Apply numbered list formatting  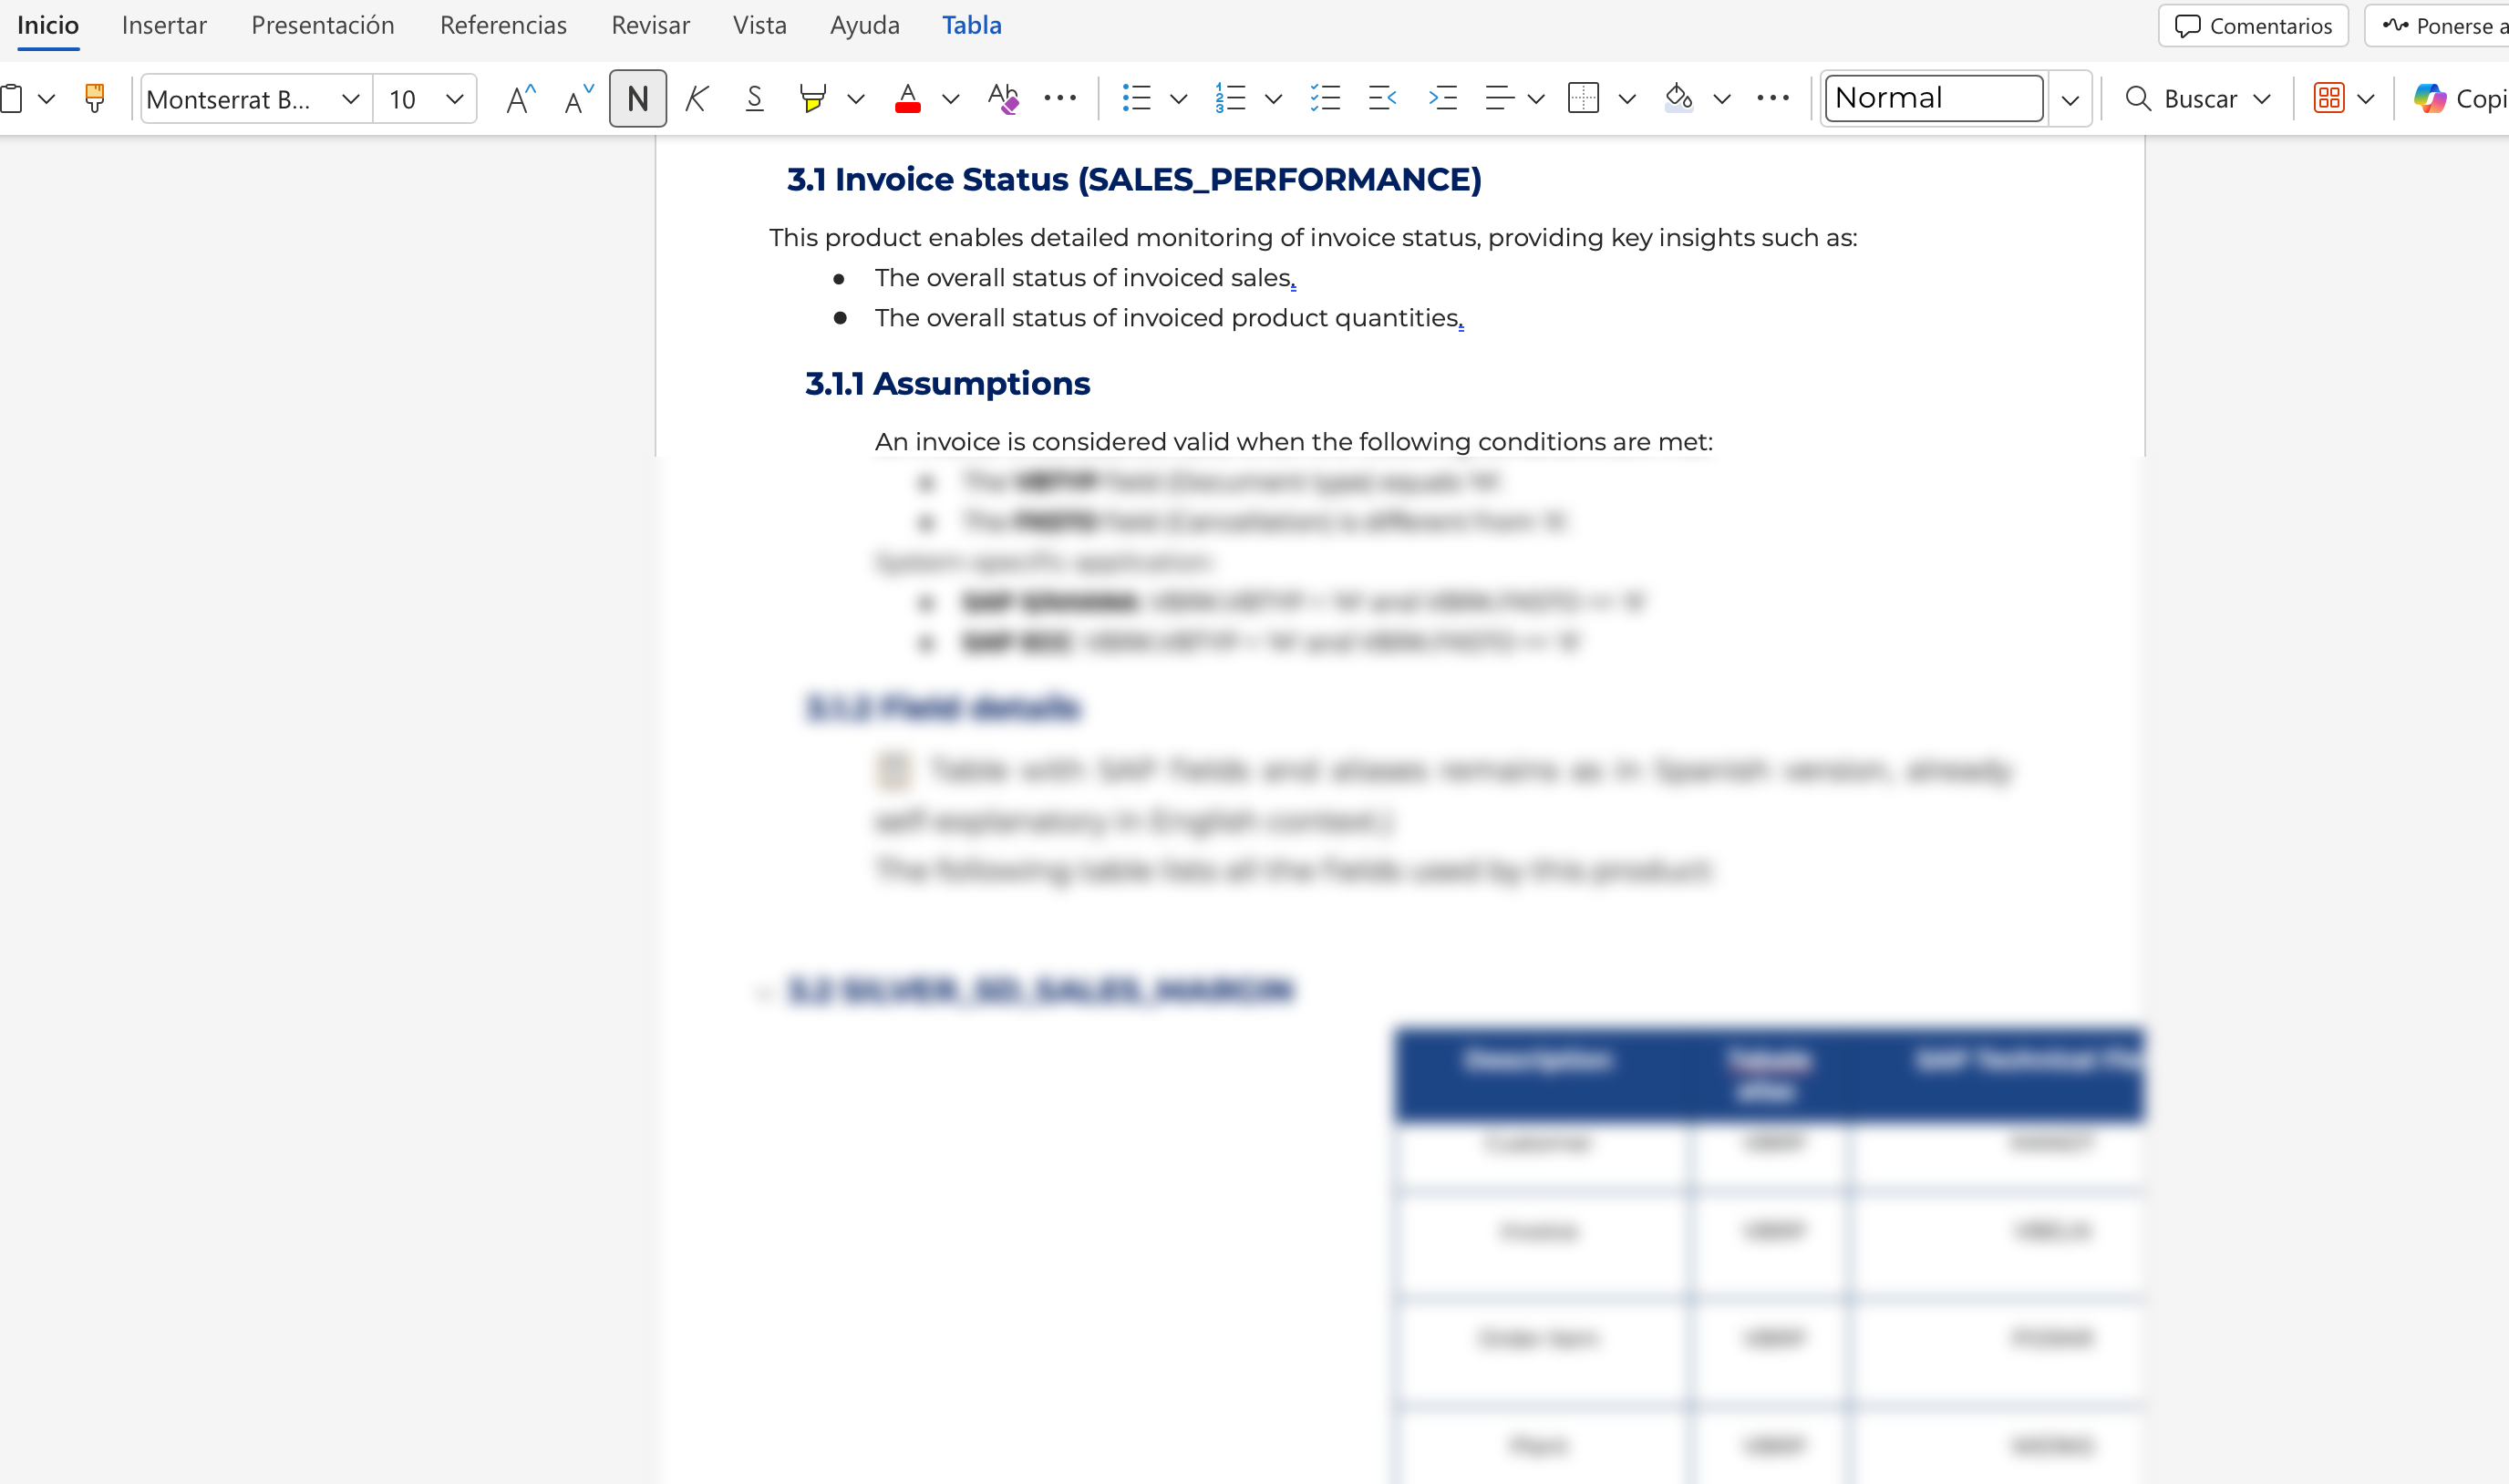pos(1231,98)
